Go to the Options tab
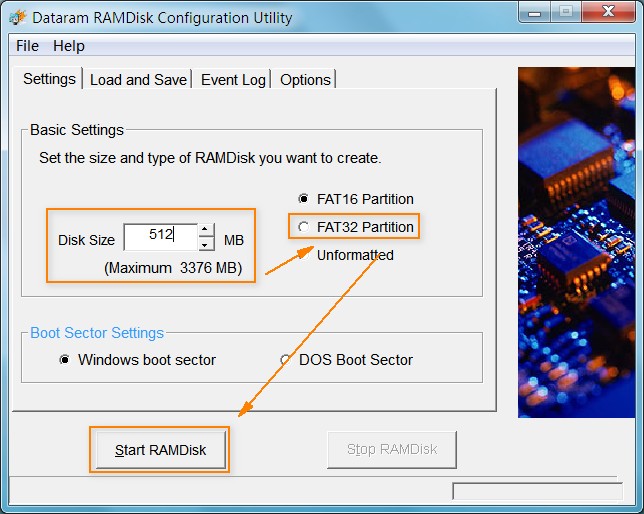Viewport: 644px width, 514px height. 305,80
